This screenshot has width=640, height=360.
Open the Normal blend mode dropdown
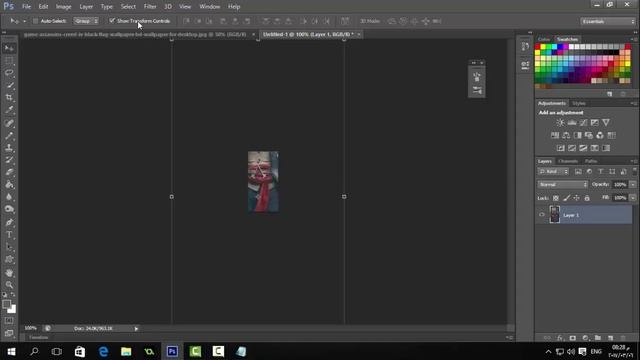tap(562, 184)
